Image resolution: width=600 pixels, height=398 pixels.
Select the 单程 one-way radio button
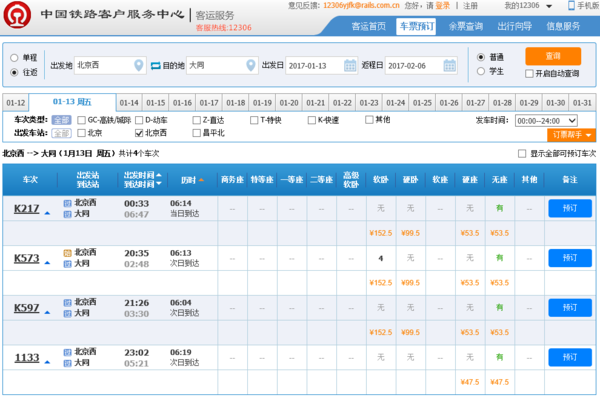click(14, 58)
